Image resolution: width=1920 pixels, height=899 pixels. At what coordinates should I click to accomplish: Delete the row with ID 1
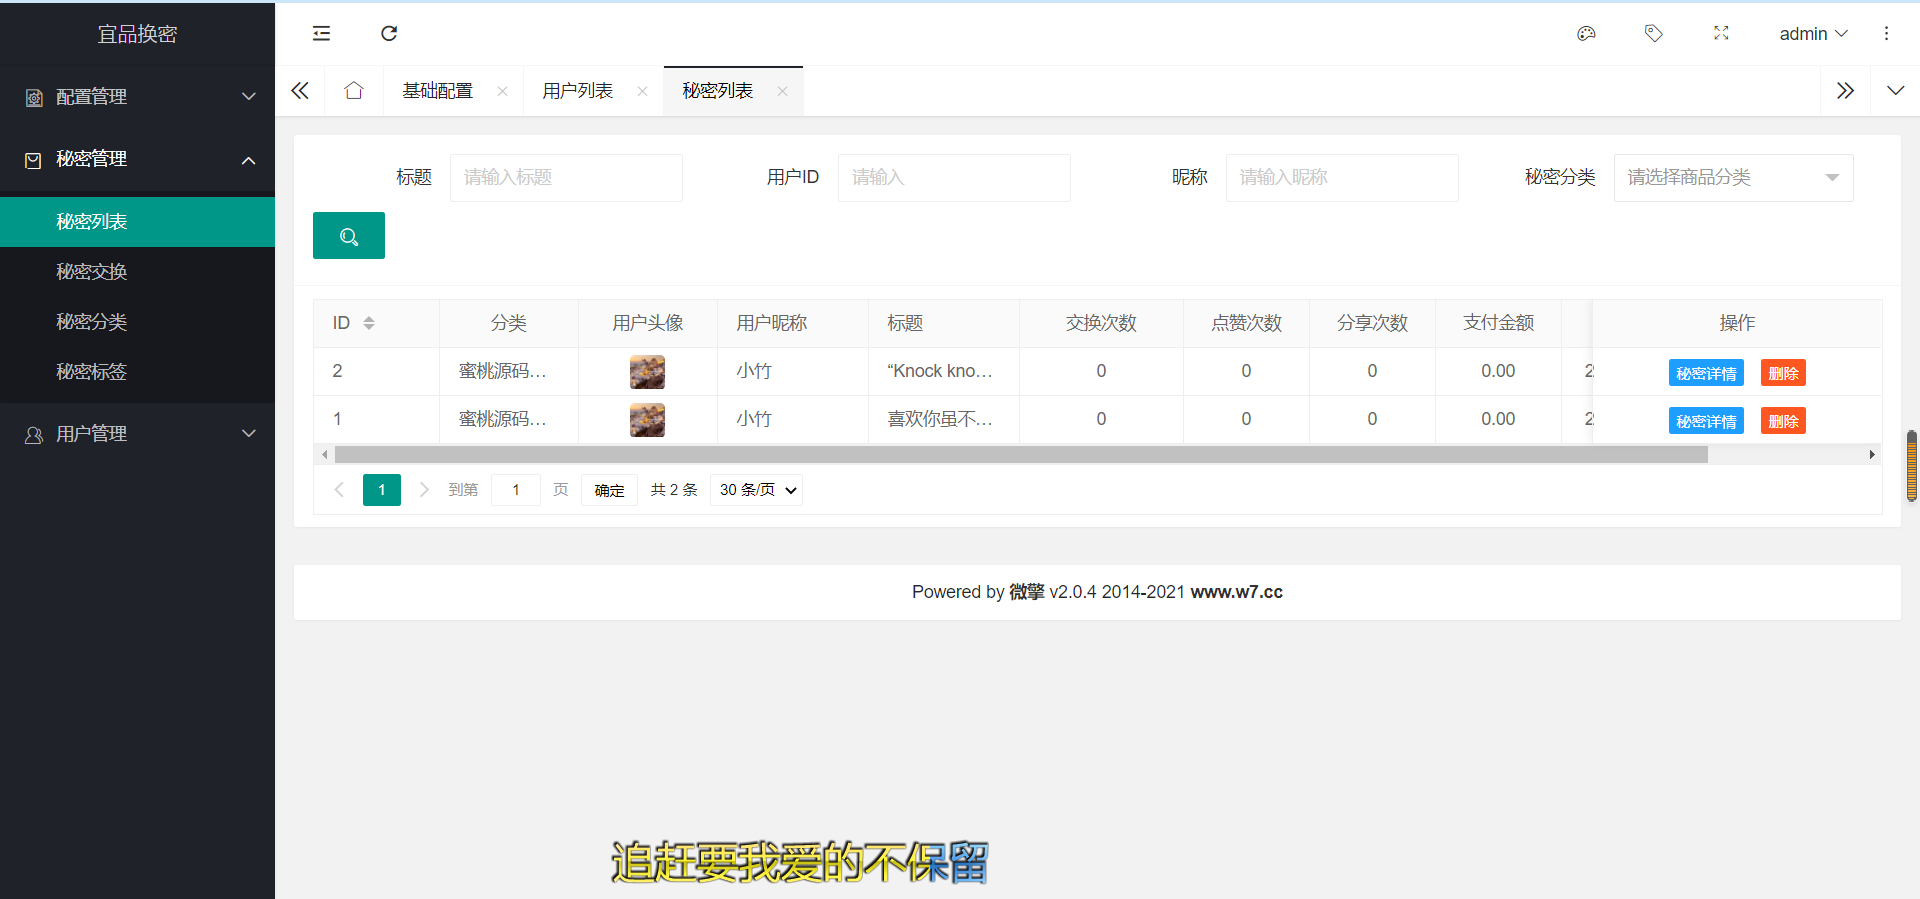(1782, 421)
